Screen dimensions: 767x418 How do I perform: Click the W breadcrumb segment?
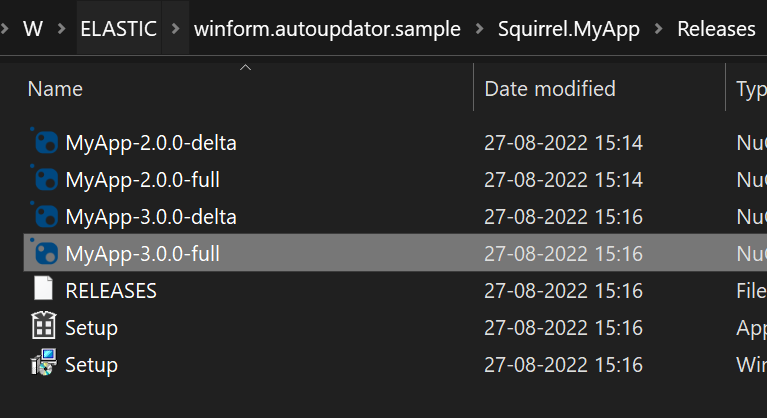pyautogui.click(x=34, y=29)
